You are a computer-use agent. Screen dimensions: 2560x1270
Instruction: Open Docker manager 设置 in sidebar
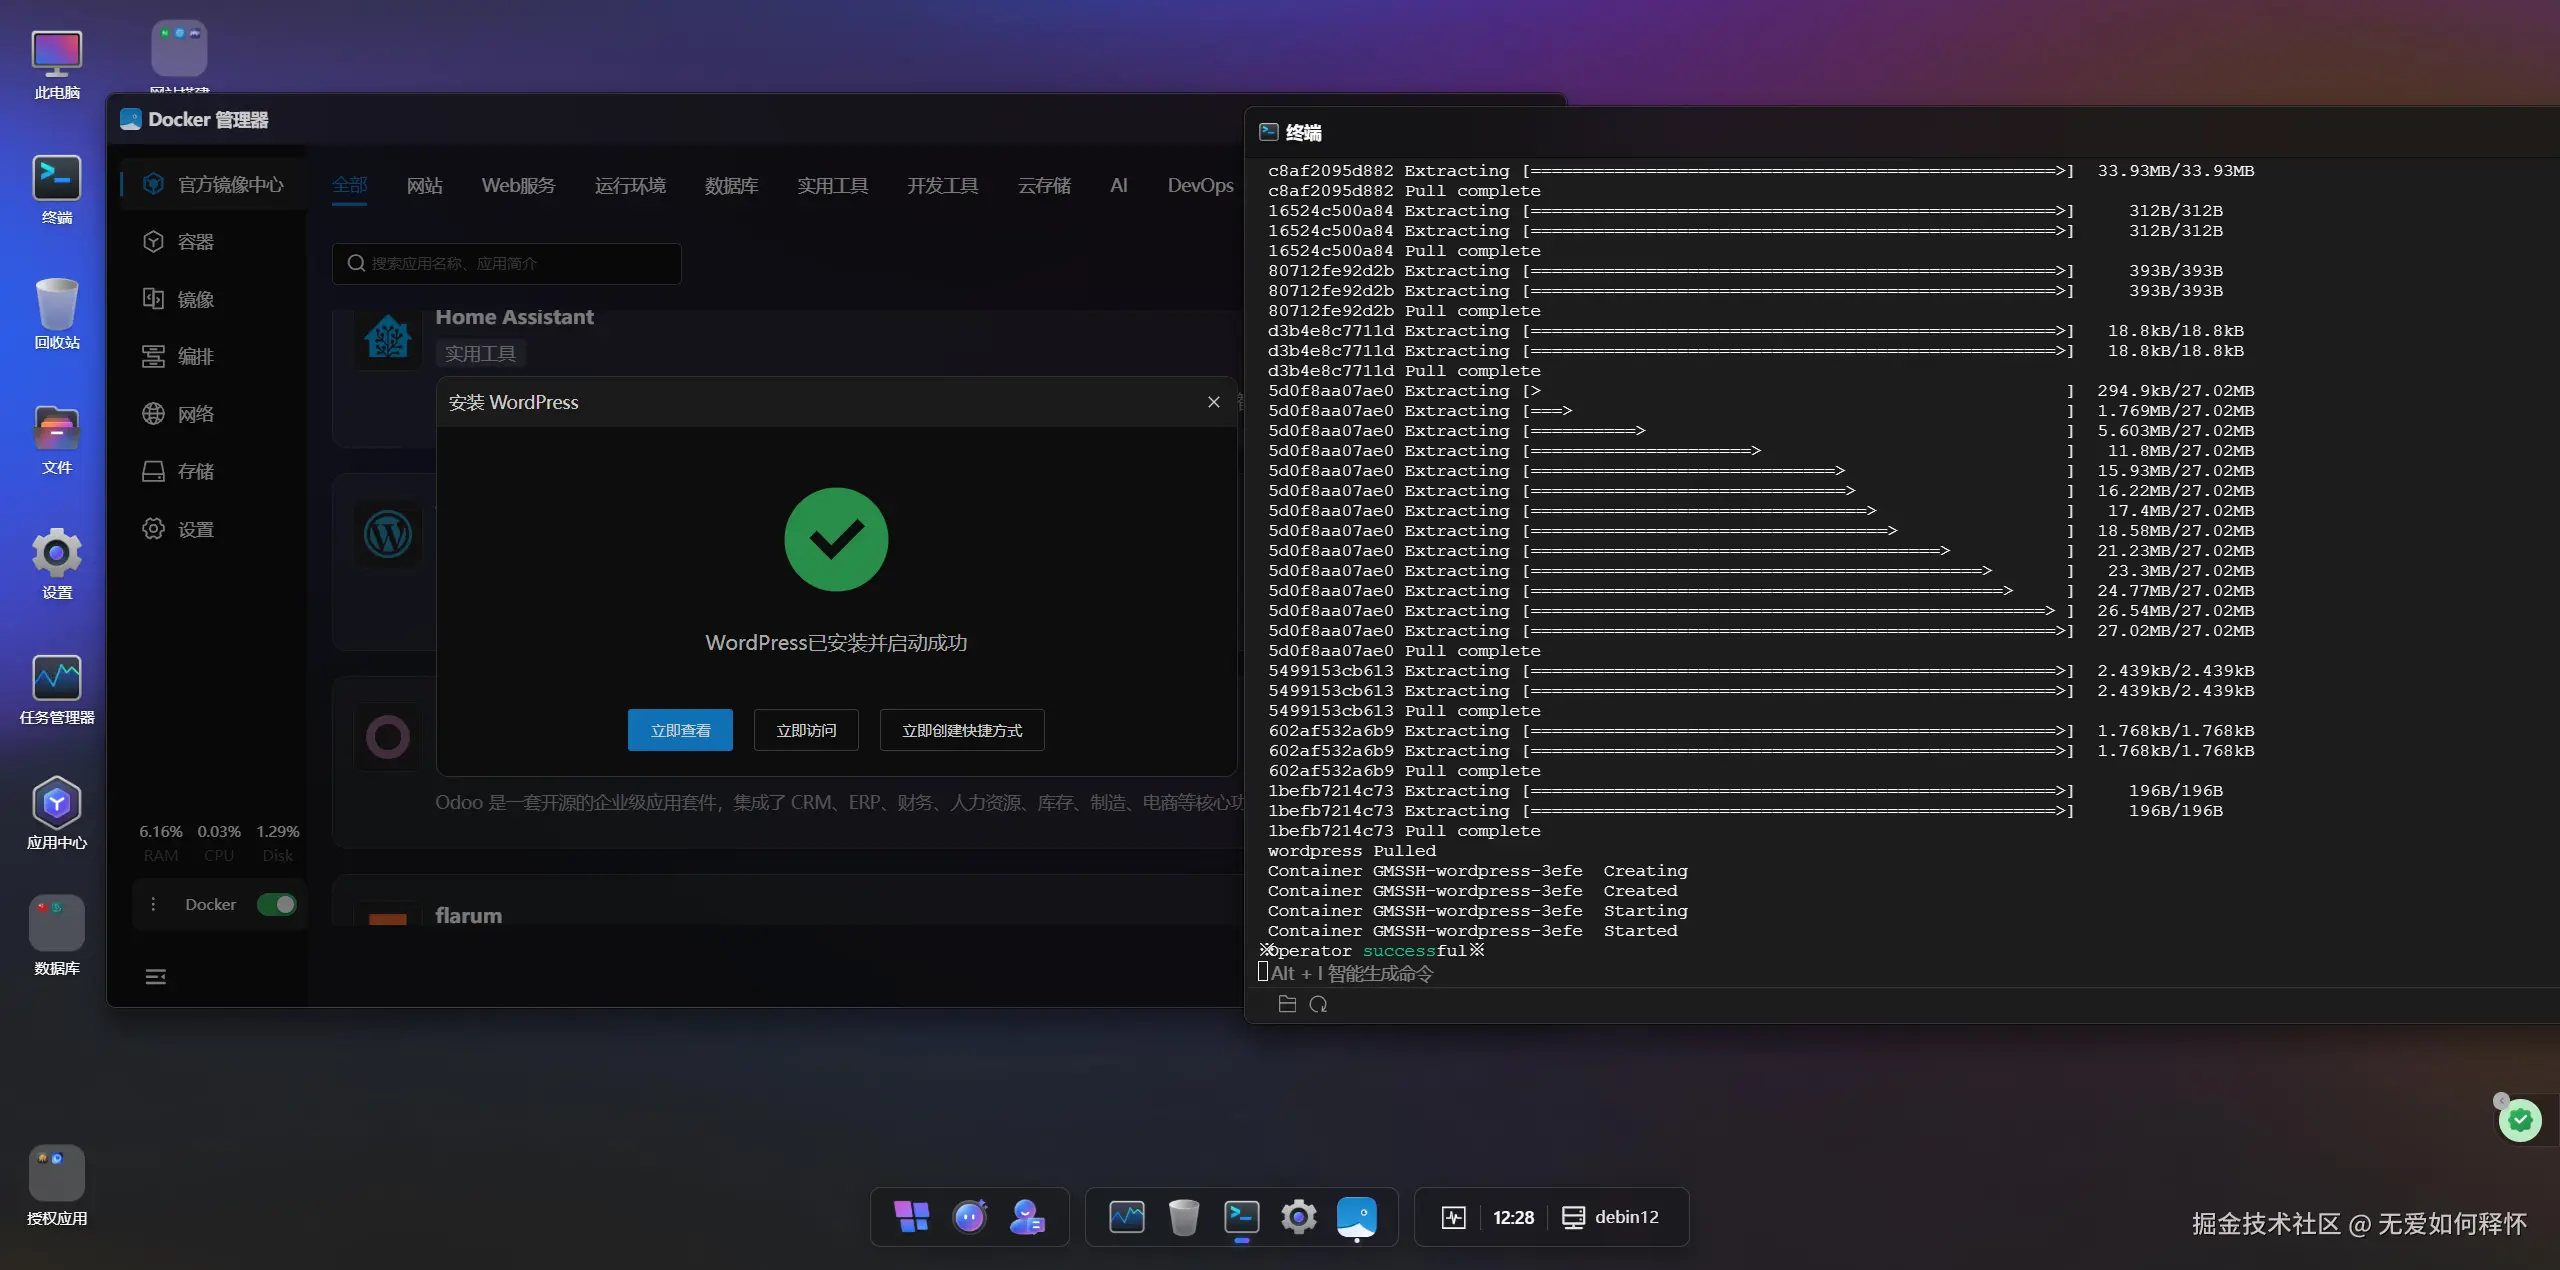coord(195,529)
